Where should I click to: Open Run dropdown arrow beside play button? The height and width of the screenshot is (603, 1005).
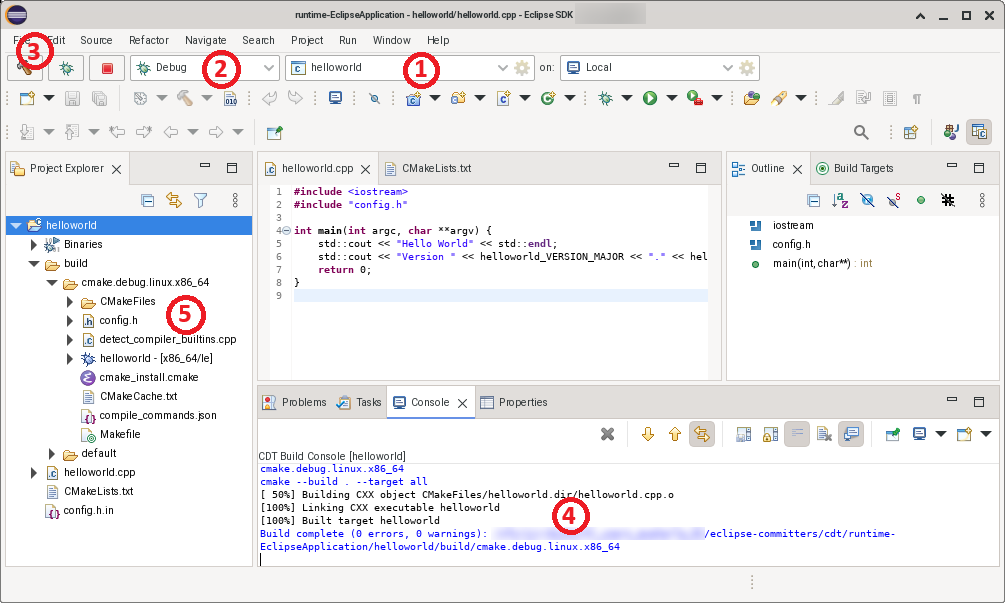[672, 98]
